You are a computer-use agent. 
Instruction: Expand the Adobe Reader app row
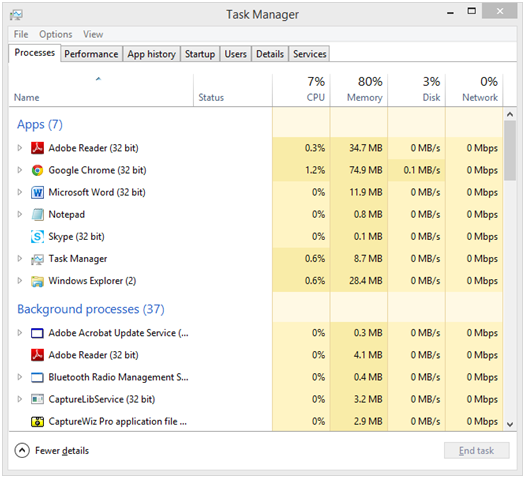pyautogui.click(x=19, y=148)
